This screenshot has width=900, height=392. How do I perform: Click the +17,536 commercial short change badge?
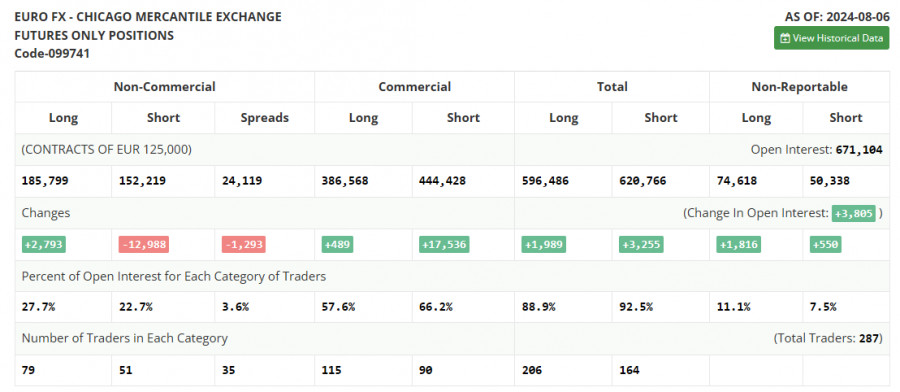point(445,244)
